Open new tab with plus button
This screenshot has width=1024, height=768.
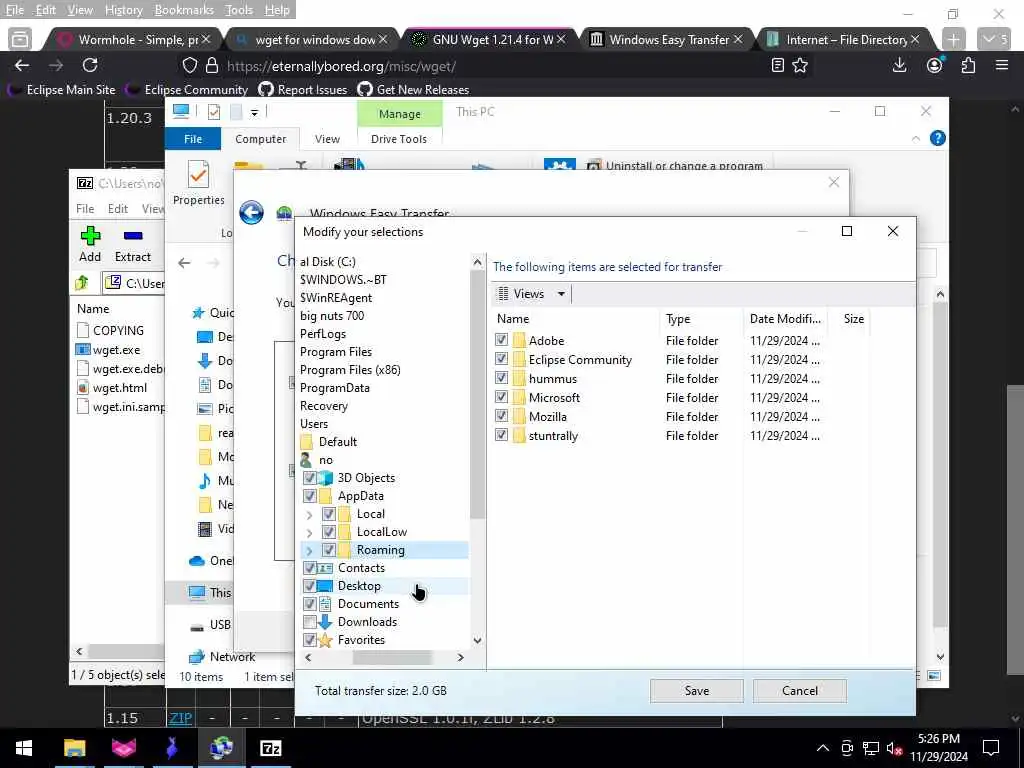pyautogui.click(x=953, y=39)
